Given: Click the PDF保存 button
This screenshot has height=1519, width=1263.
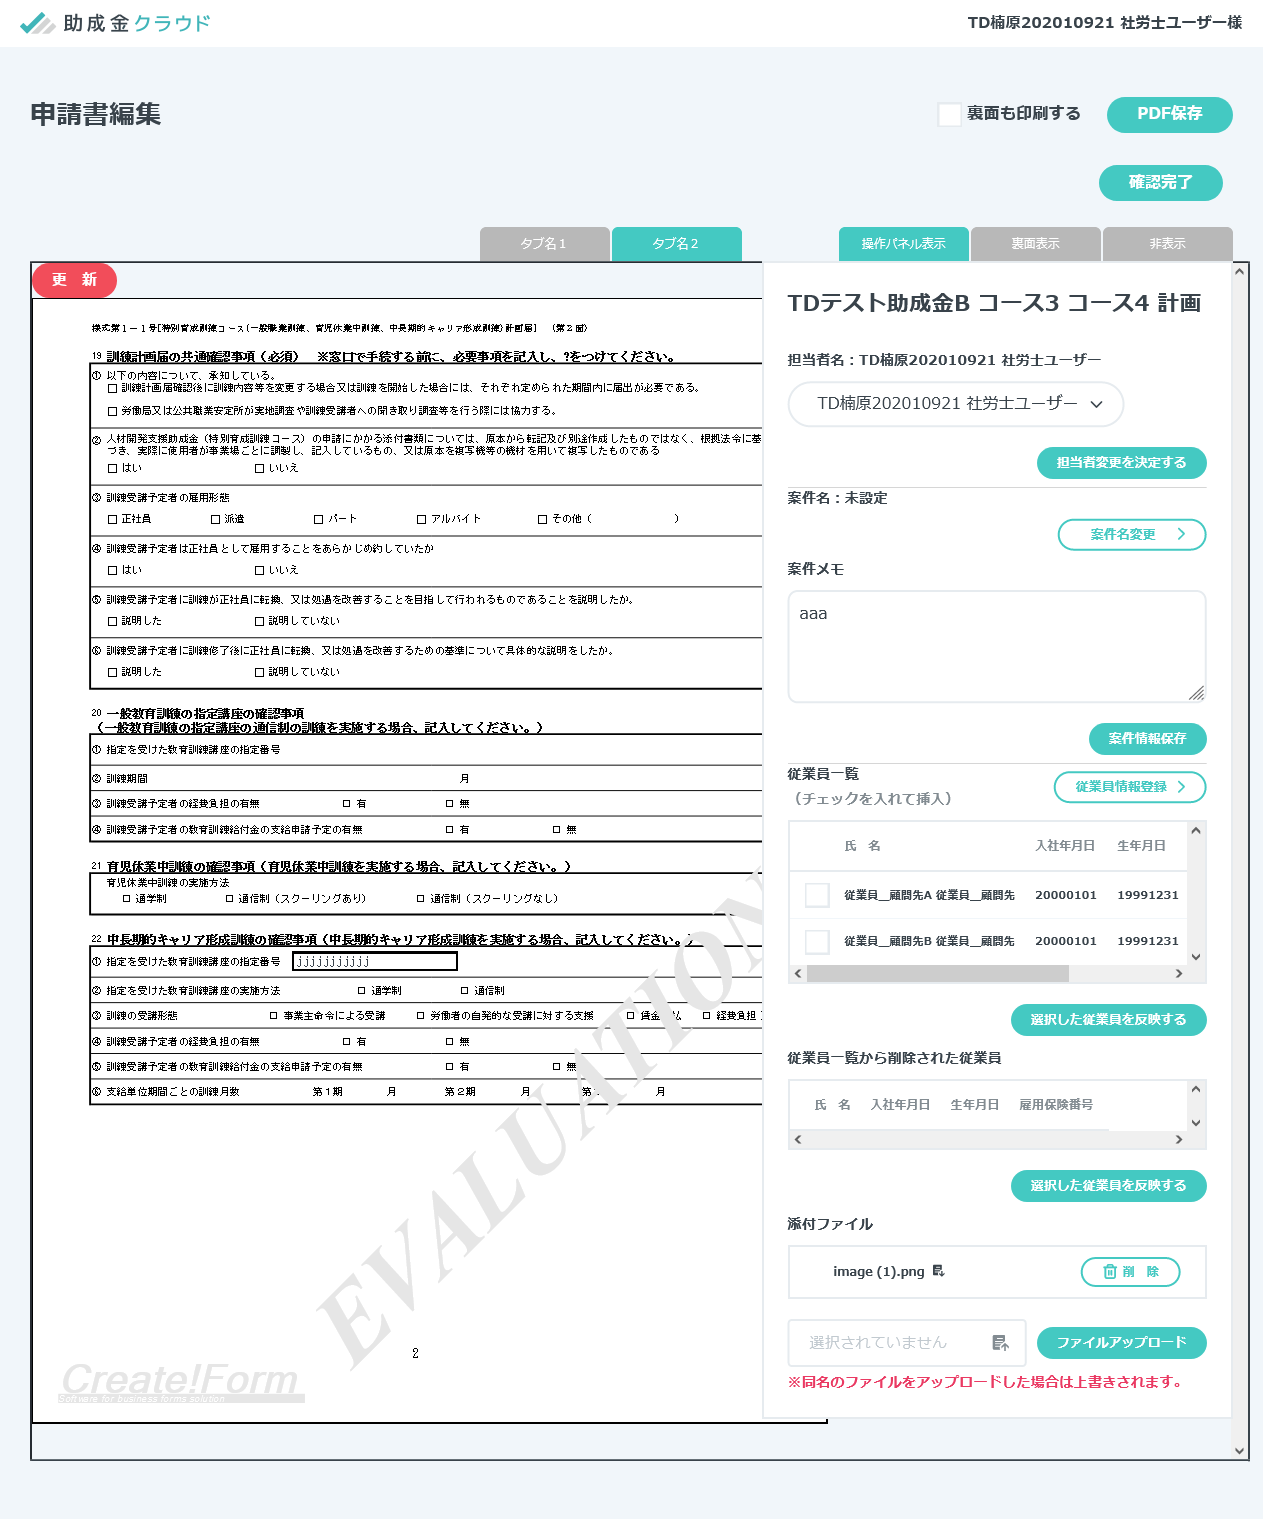Looking at the screenshot, I should click(1169, 114).
